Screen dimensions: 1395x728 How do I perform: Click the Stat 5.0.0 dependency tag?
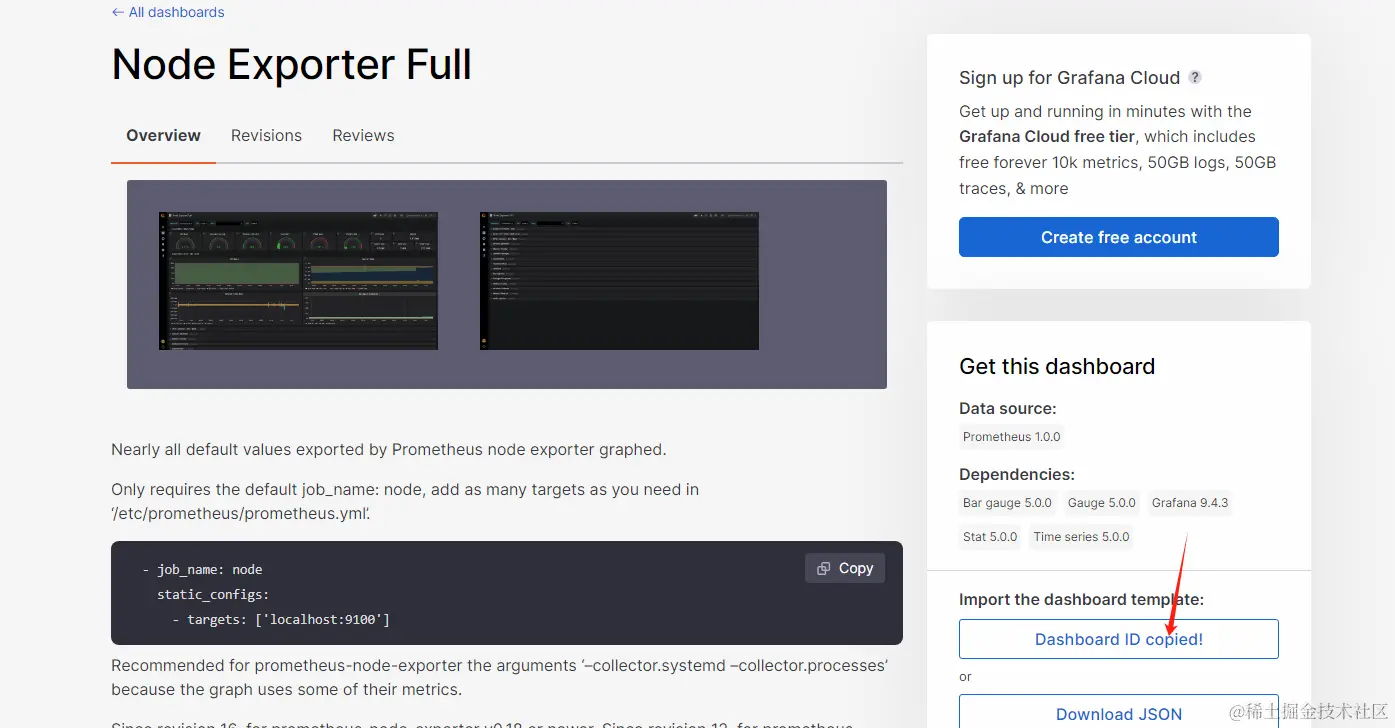[990, 537]
